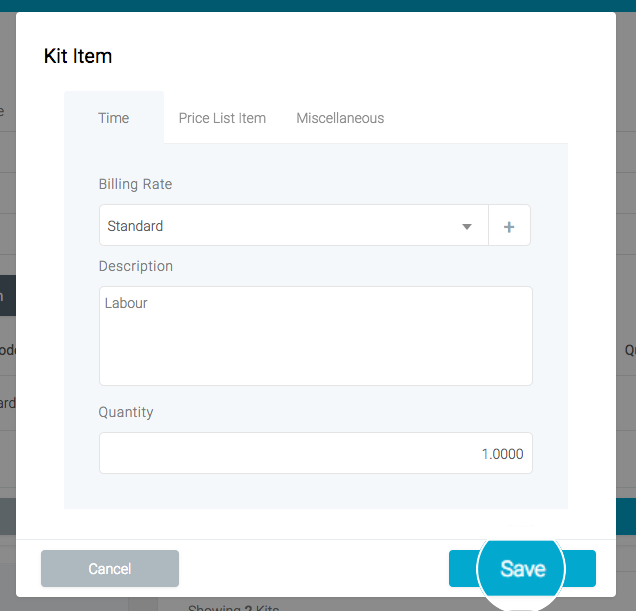636x611 pixels.
Task: Place cursor on the Labour text
Action: click(126, 303)
